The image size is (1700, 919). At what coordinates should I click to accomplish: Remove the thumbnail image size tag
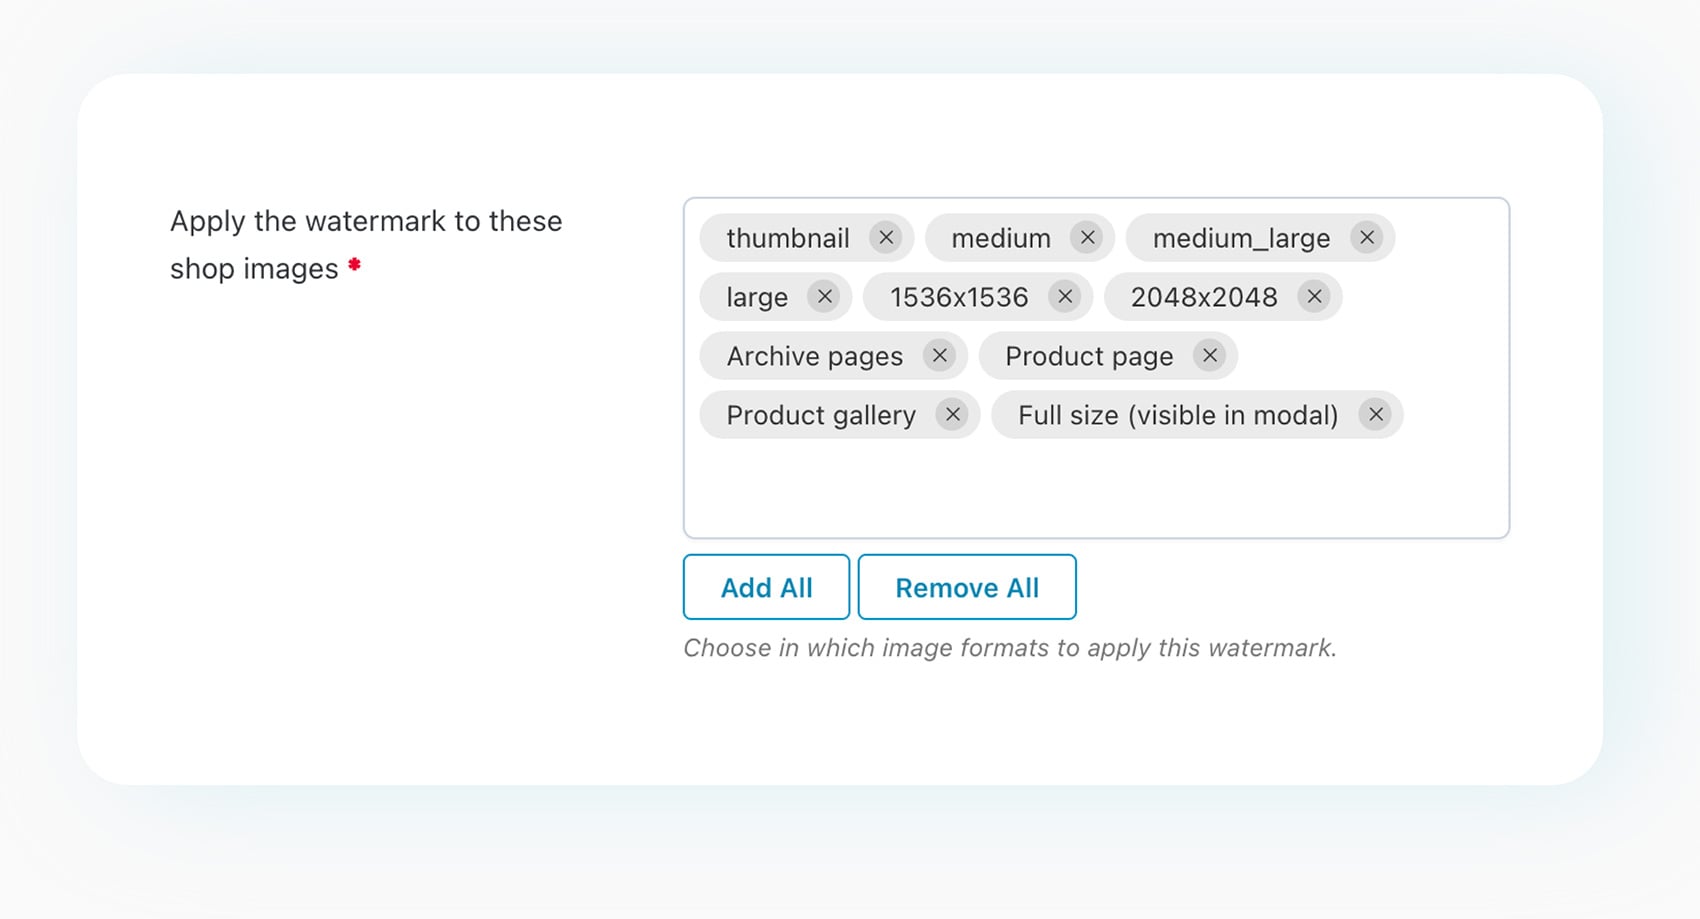tap(885, 238)
